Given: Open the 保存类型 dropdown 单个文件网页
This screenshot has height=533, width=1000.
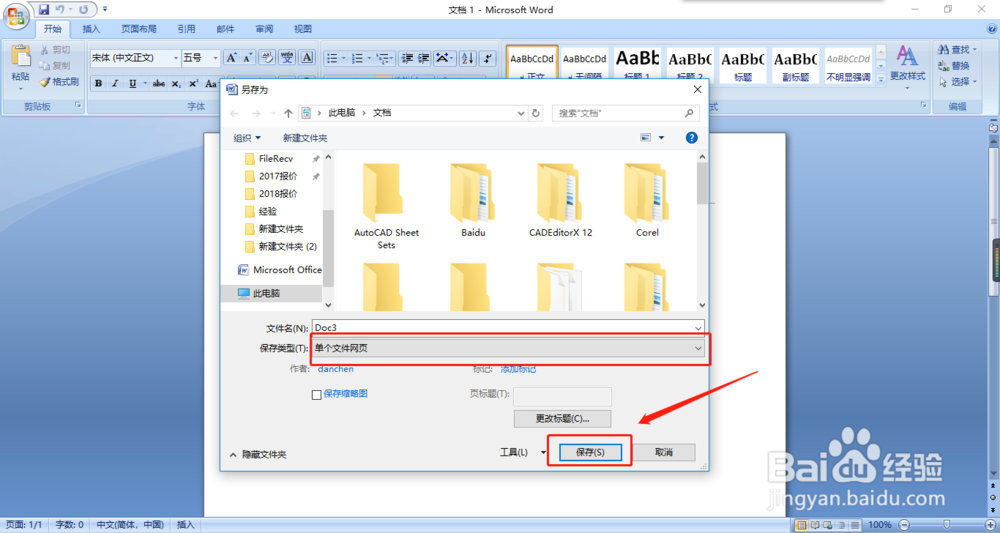Looking at the screenshot, I should click(508, 348).
